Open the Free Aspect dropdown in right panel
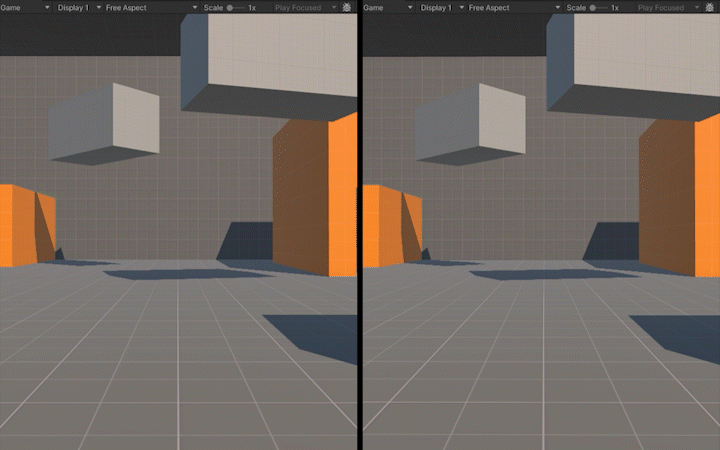This screenshot has height=450, width=720. click(514, 7)
